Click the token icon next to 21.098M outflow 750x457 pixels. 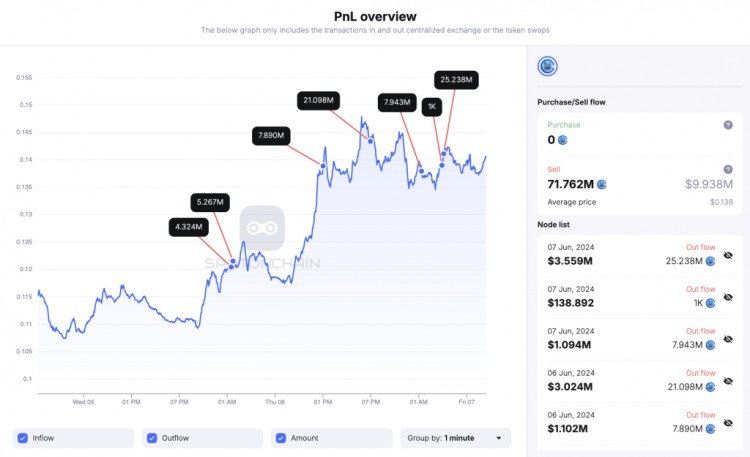click(x=710, y=387)
